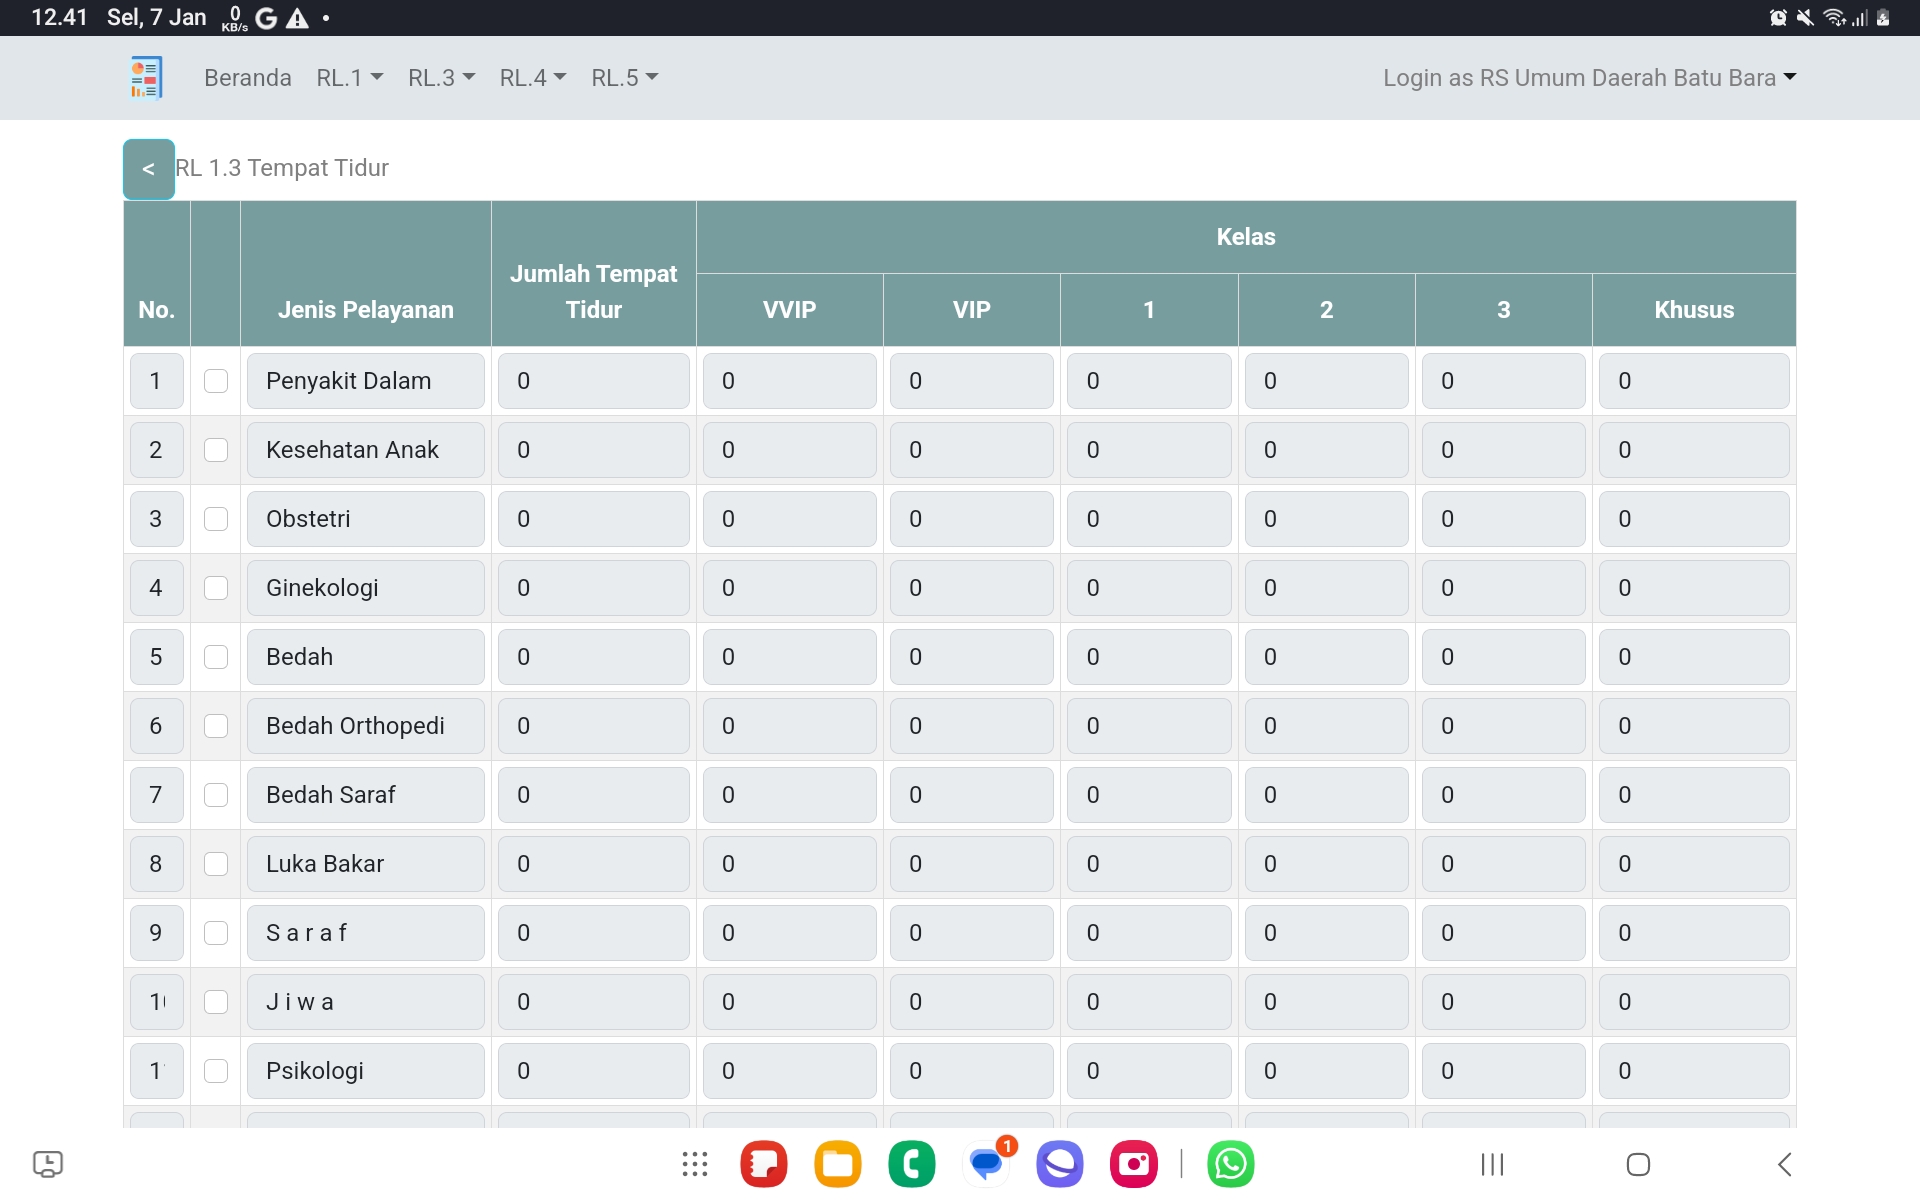Open the red notes app icon
This screenshot has width=1920, height=1200.
pyautogui.click(x=764, y=1164)
